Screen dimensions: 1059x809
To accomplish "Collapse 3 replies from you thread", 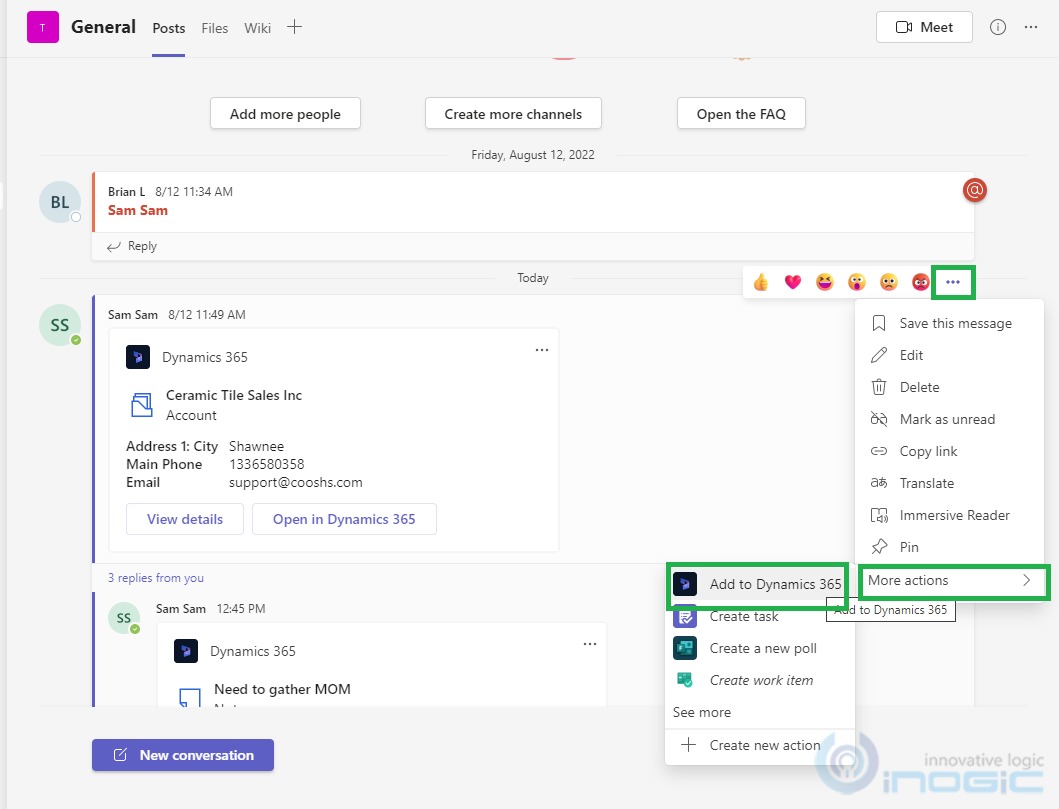I will tap(156, 578).
